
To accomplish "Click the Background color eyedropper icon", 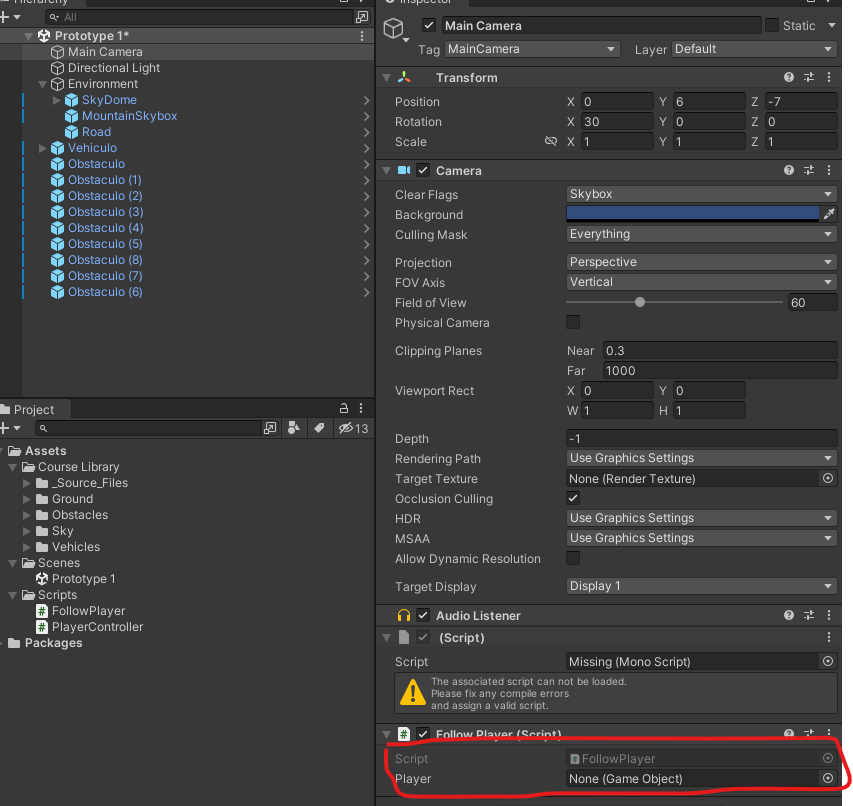I will [828, 214].
